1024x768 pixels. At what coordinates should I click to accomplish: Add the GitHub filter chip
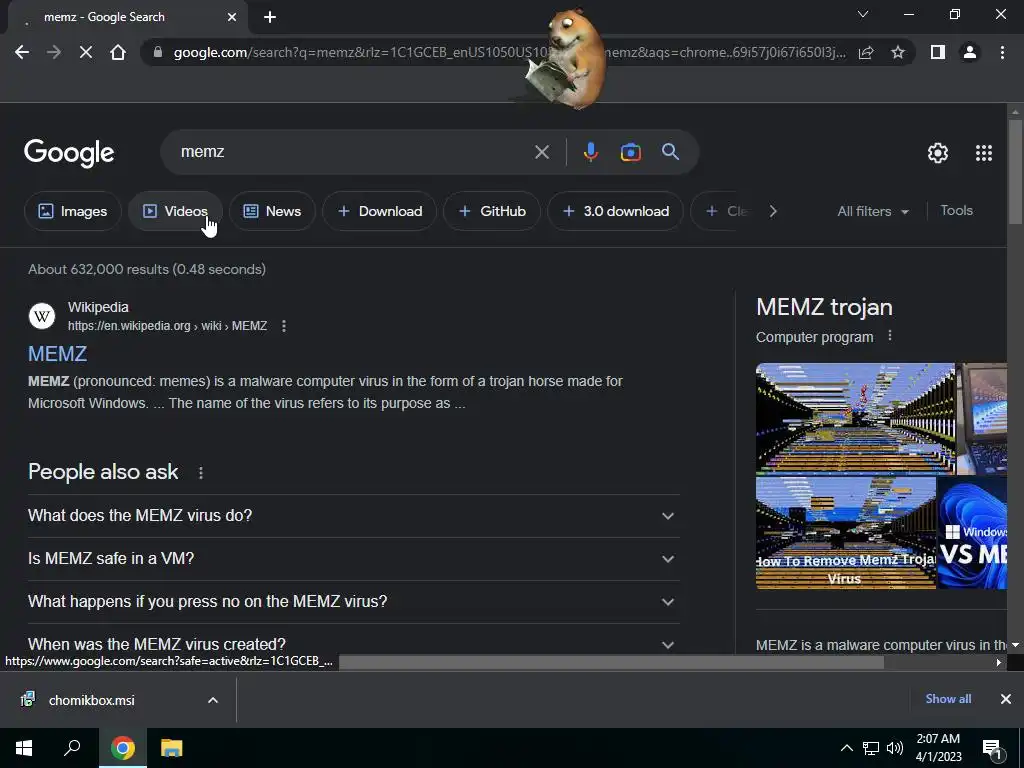pyautogui.click(x=492, y=211)
